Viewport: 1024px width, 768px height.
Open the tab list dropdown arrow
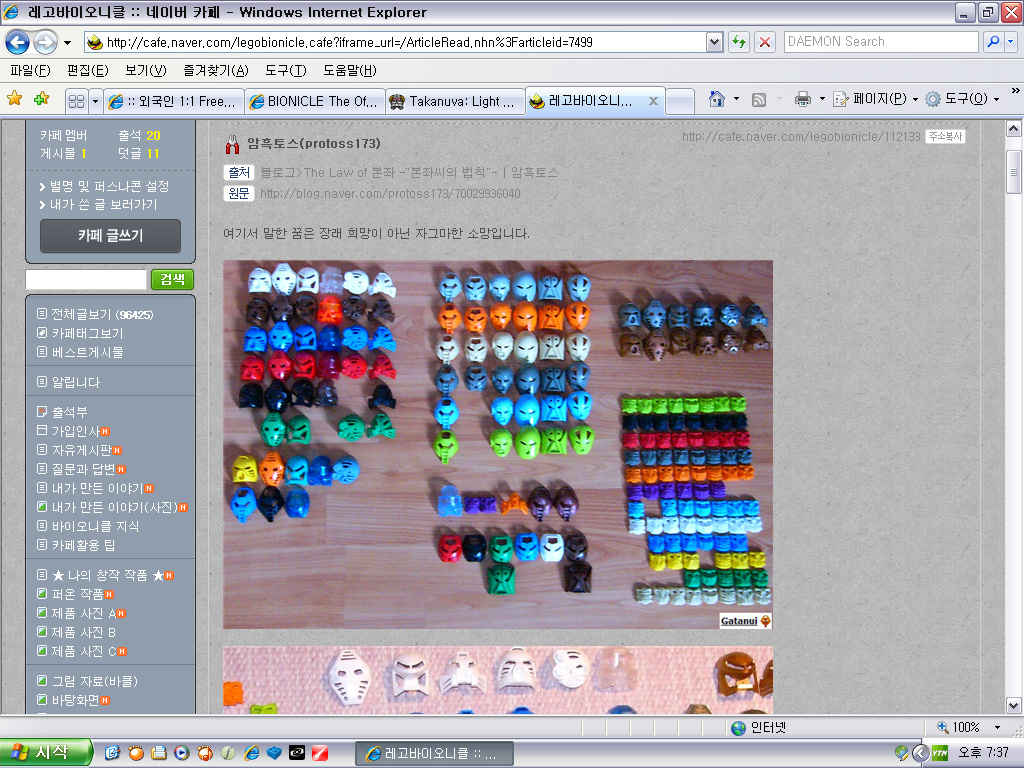tap(95, 101)
